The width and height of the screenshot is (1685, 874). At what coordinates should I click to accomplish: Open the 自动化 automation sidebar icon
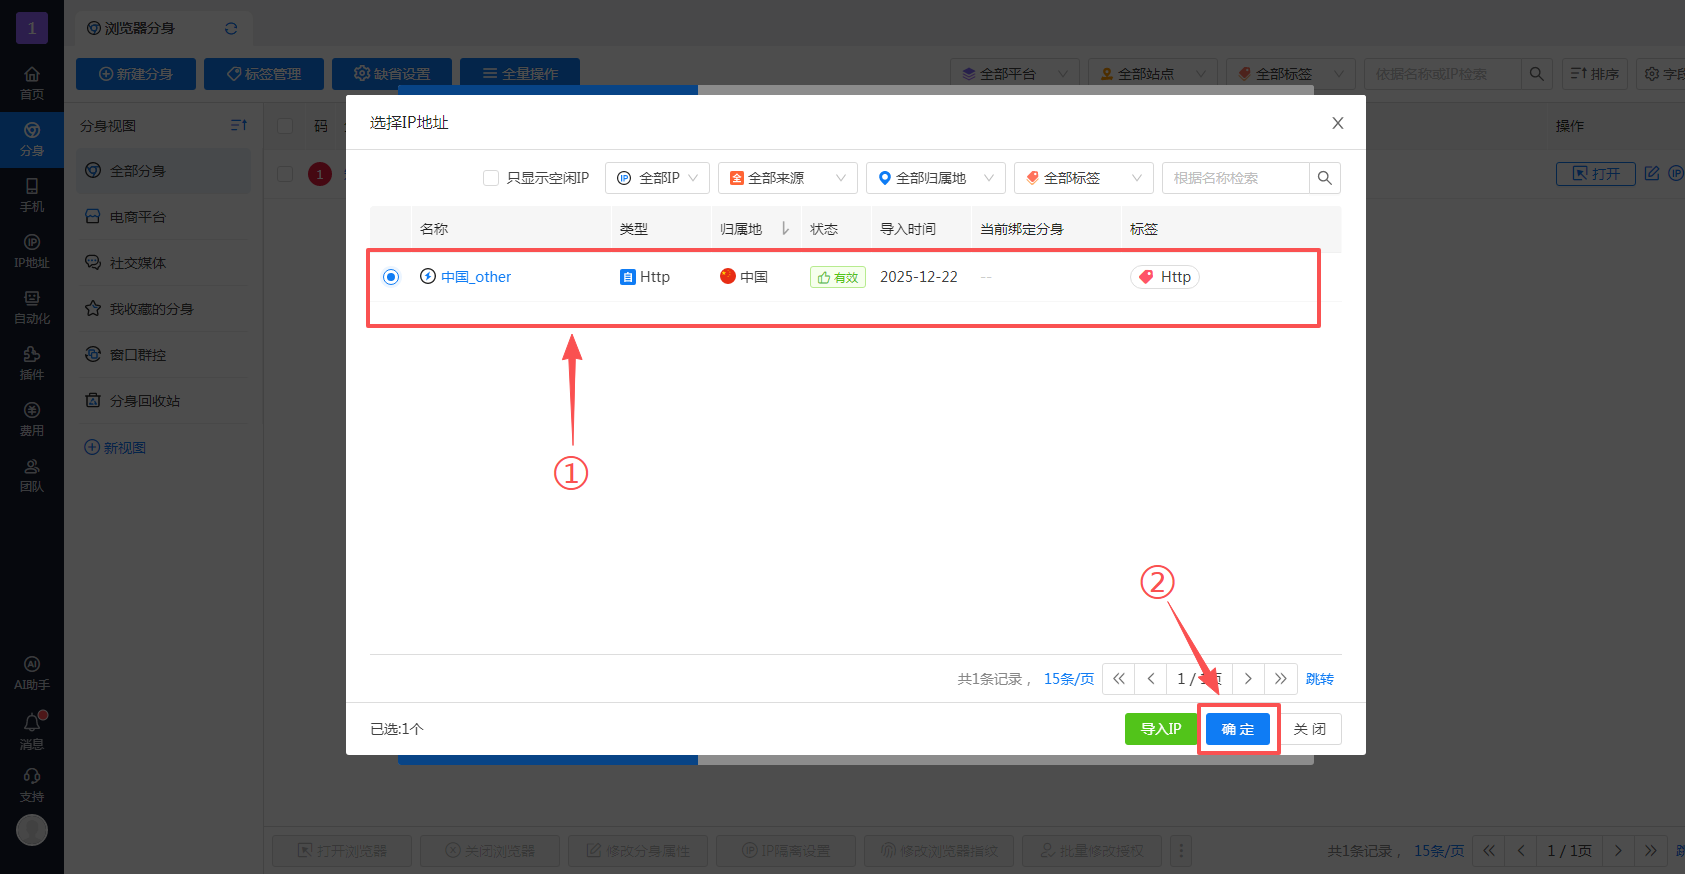click(32, 307)
